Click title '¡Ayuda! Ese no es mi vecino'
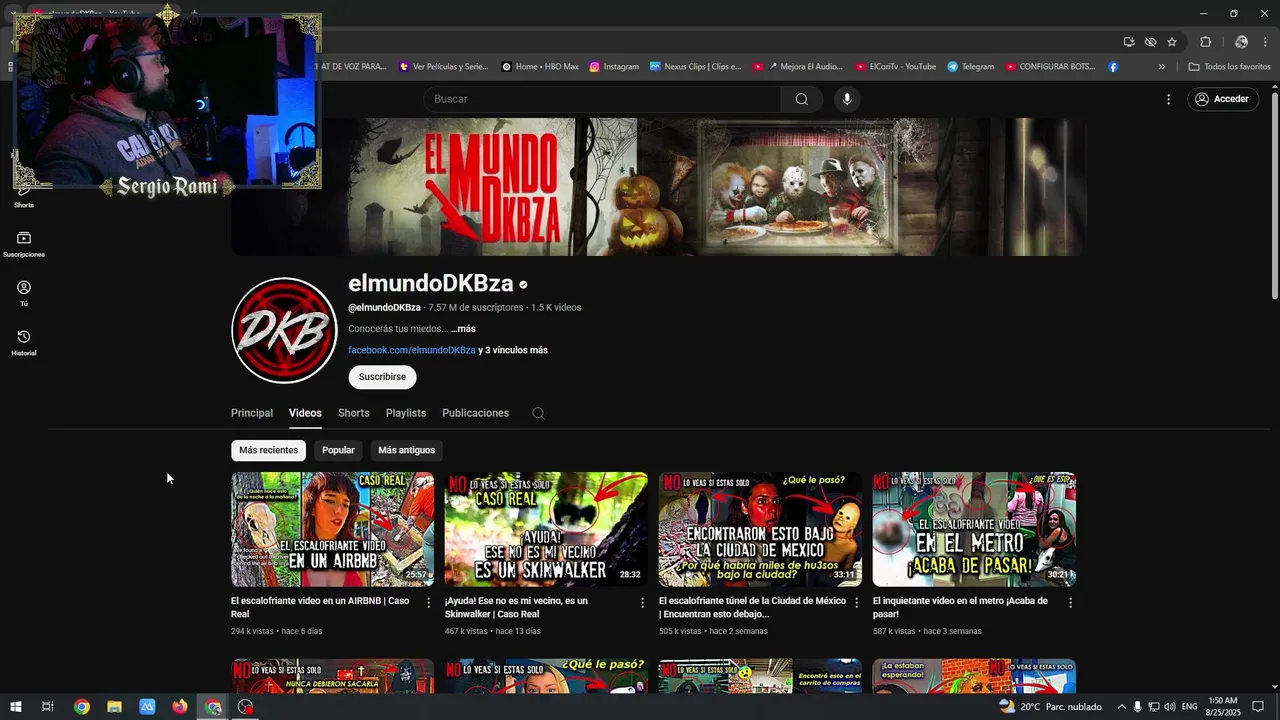This screenshot has height=720, width=1280. coord(516,607)
